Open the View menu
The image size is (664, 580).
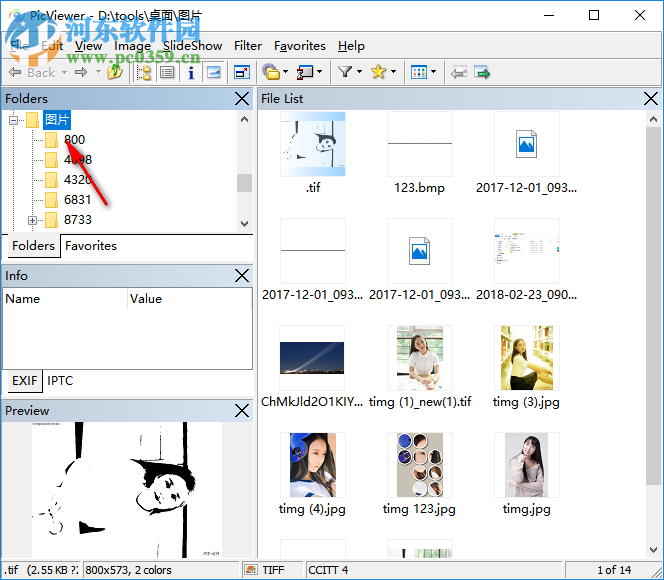[x=89, y=46]
